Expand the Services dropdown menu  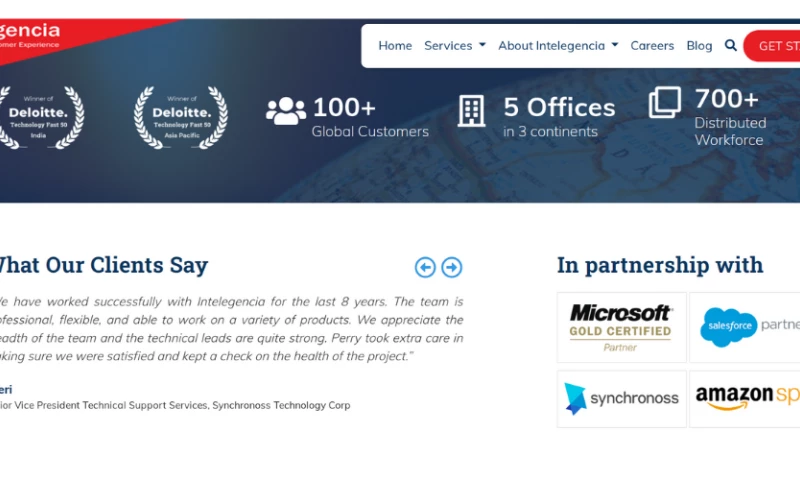point(454,46)
